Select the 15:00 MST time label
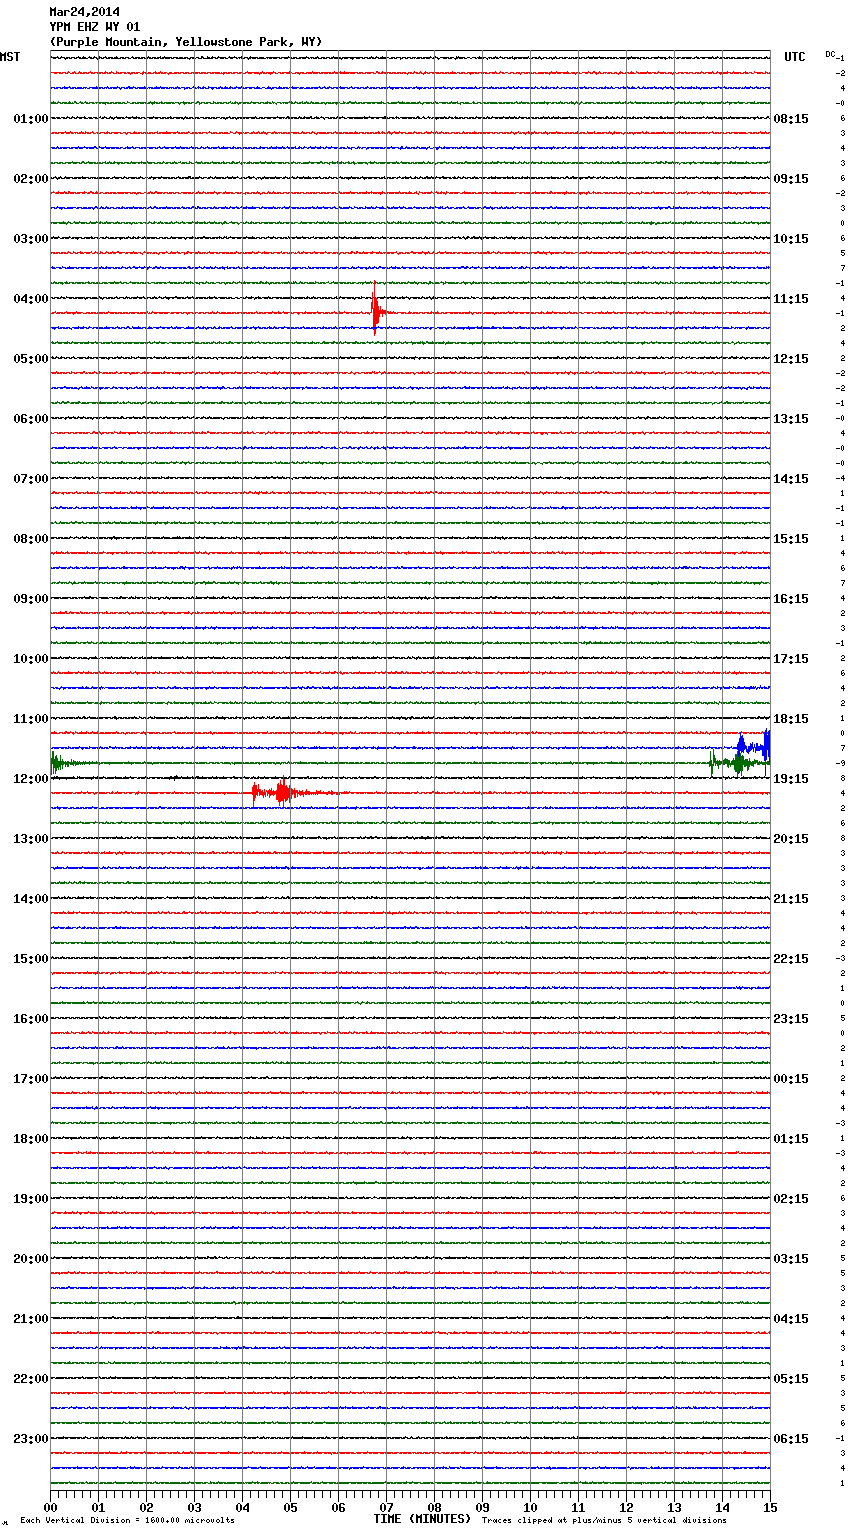 30,959
